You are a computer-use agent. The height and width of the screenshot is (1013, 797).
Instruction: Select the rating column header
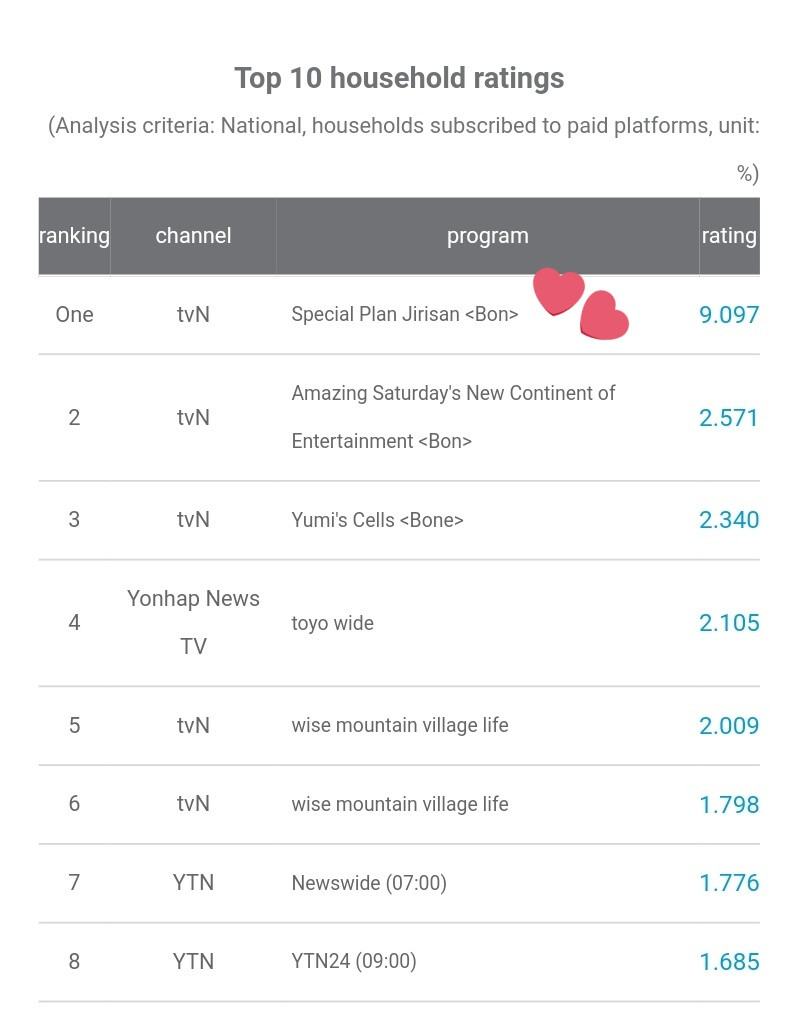729,236
